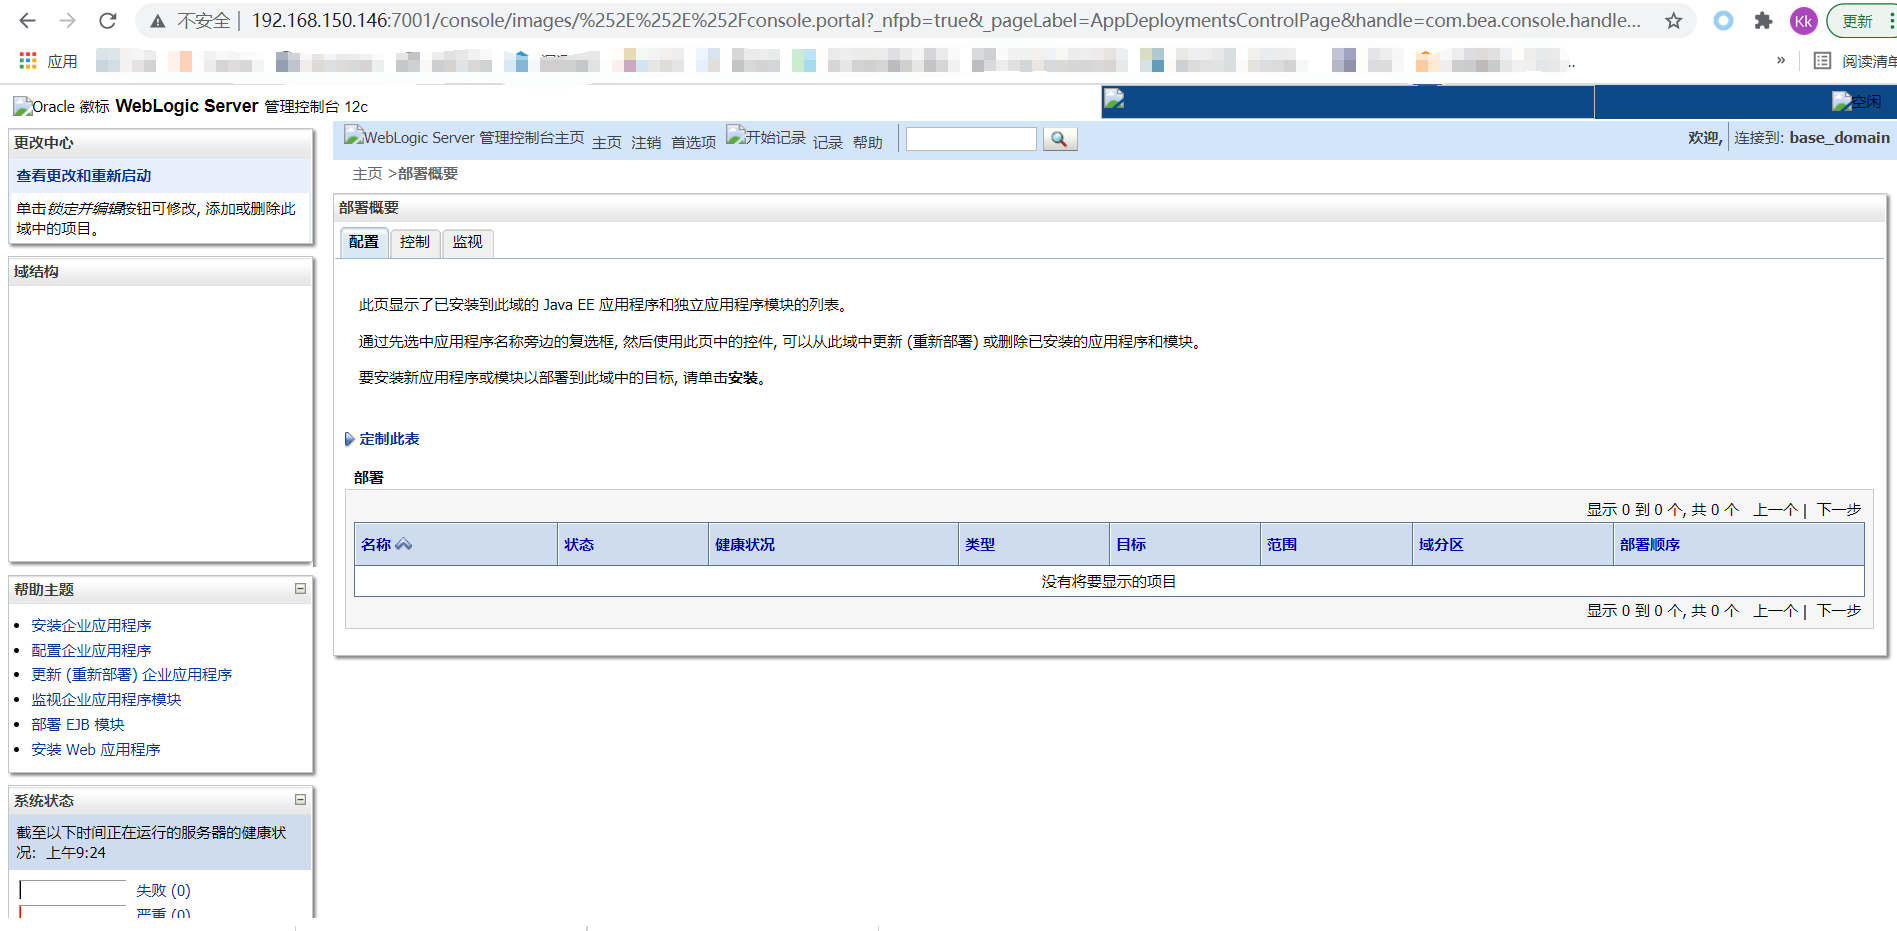Reload the current page
This screenshot has width=1897, height=931.
[x=108, y=21]
